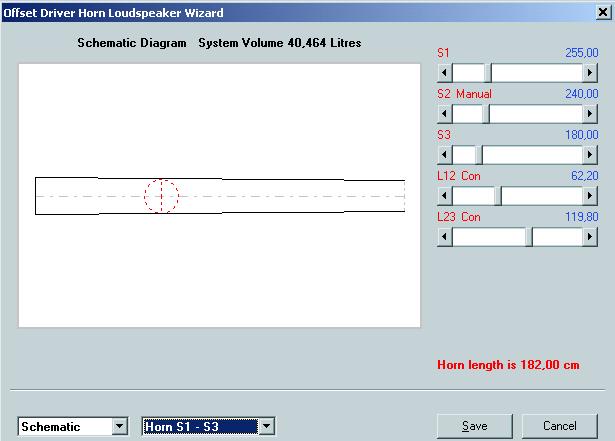Click the S3 label
Screen dimensions: 615x441
(x=444, y=135)
